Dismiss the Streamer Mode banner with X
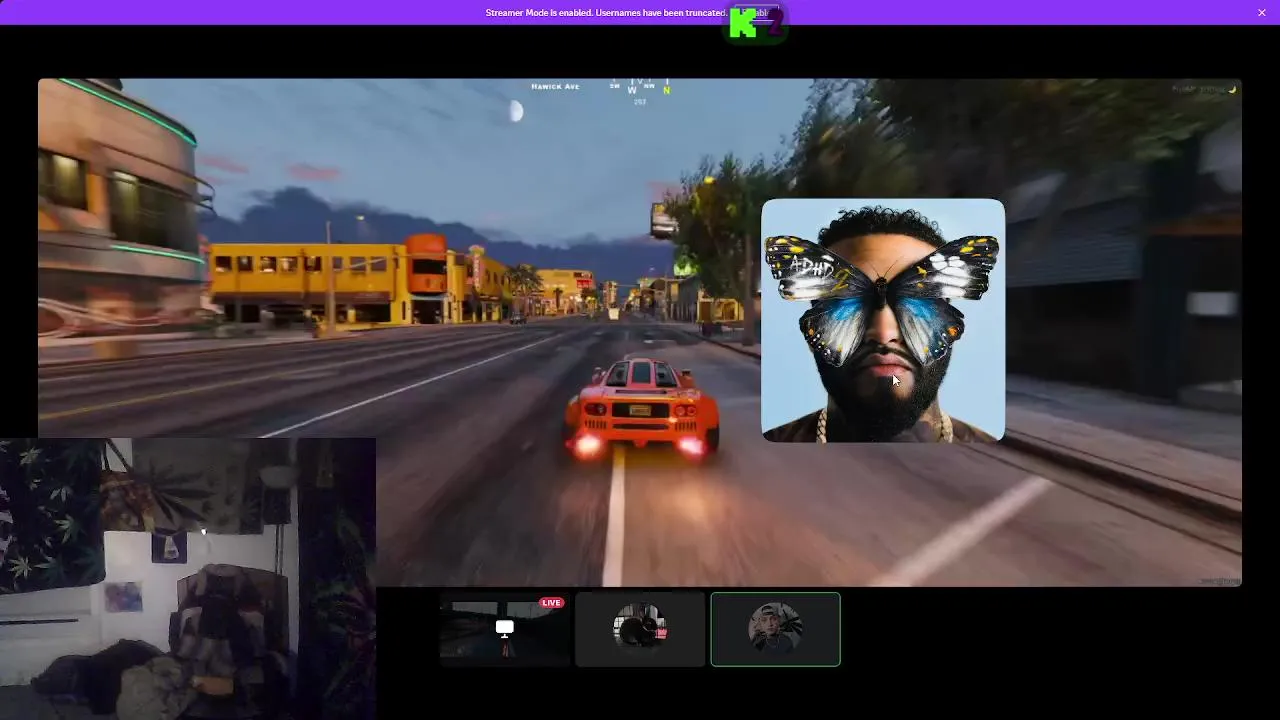Viewport: 1280px width, 720px height. [1261, 12]
